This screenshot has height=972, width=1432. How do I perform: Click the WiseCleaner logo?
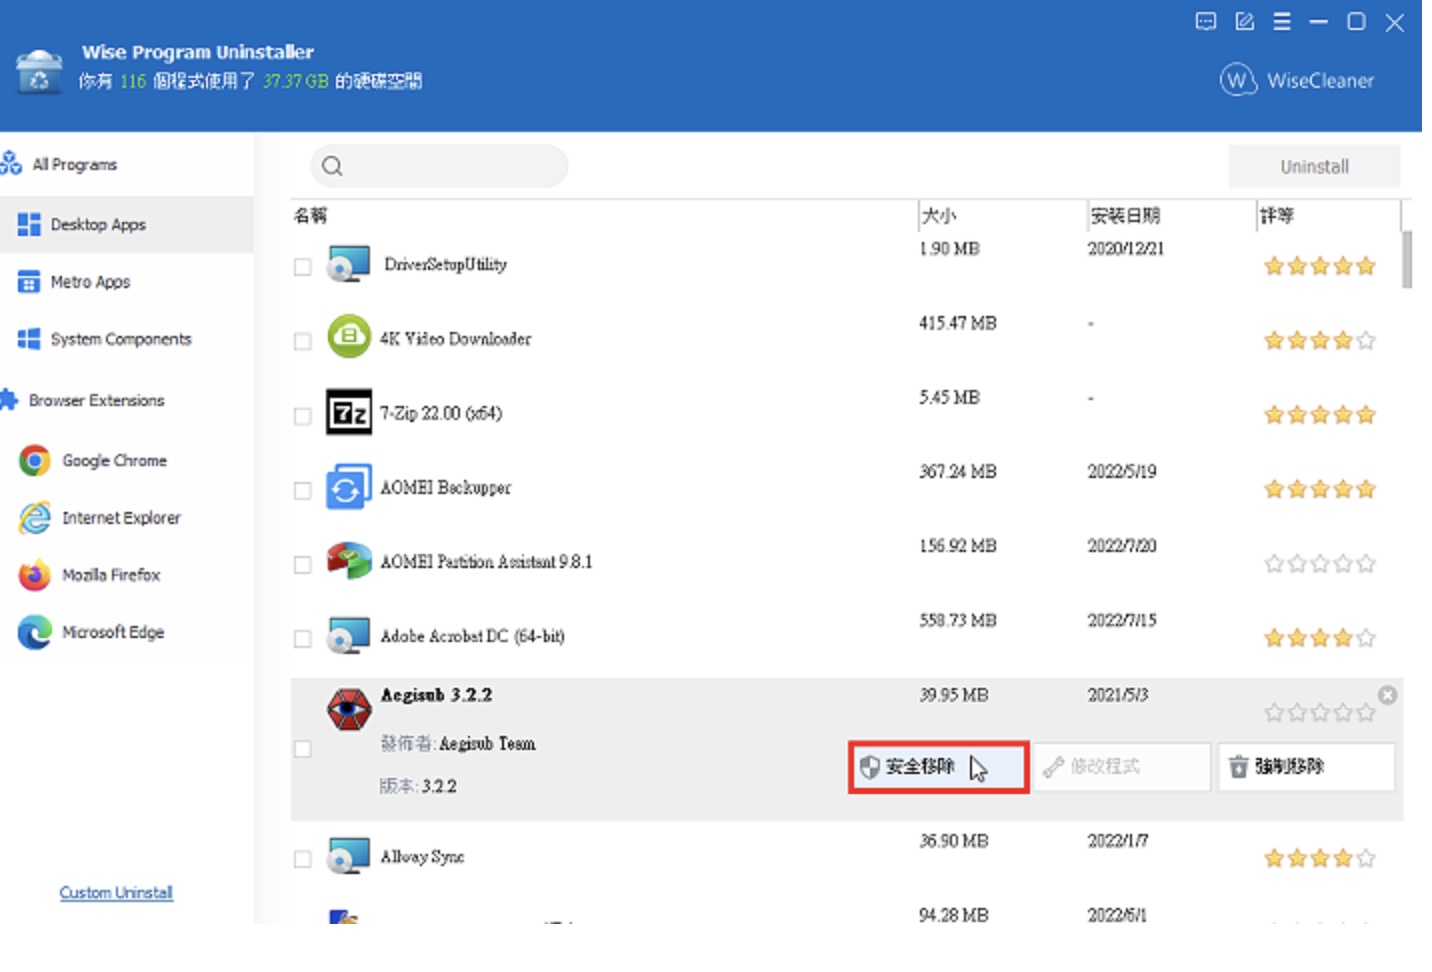point(1297,80)
